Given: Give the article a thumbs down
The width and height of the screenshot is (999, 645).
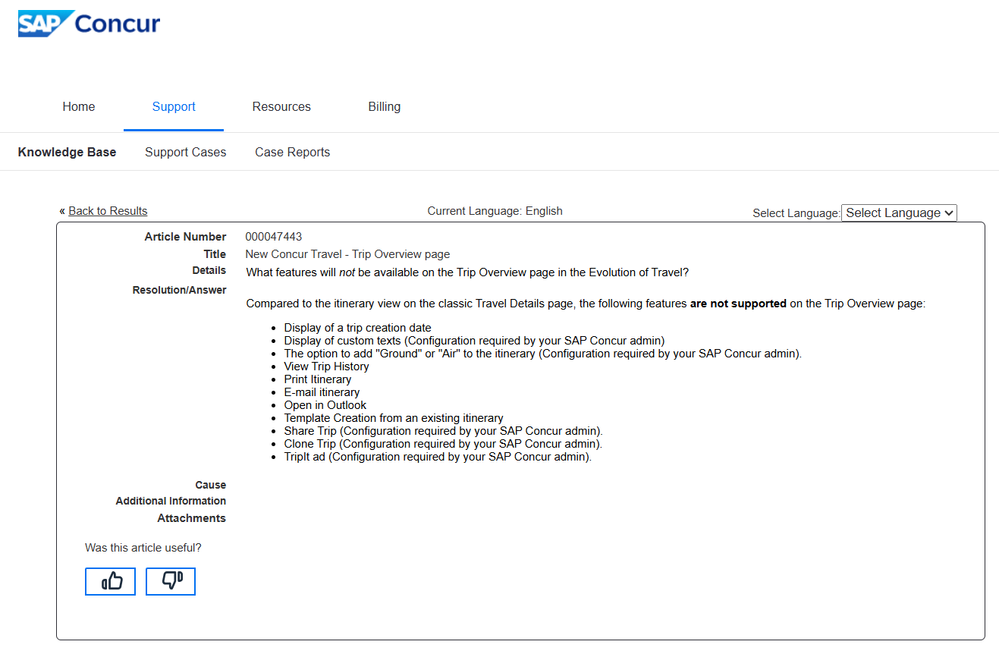Looking at the screenshot, I should [171, 581].
